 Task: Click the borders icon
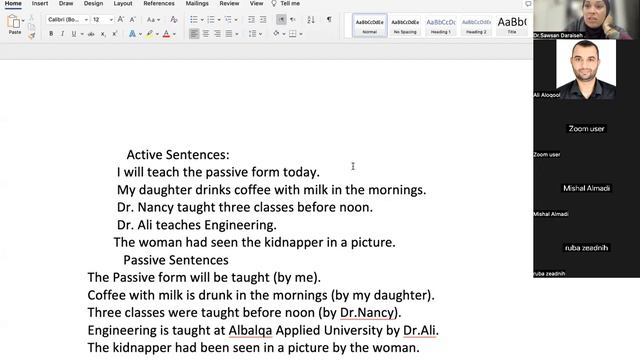[x=293, y=34]
